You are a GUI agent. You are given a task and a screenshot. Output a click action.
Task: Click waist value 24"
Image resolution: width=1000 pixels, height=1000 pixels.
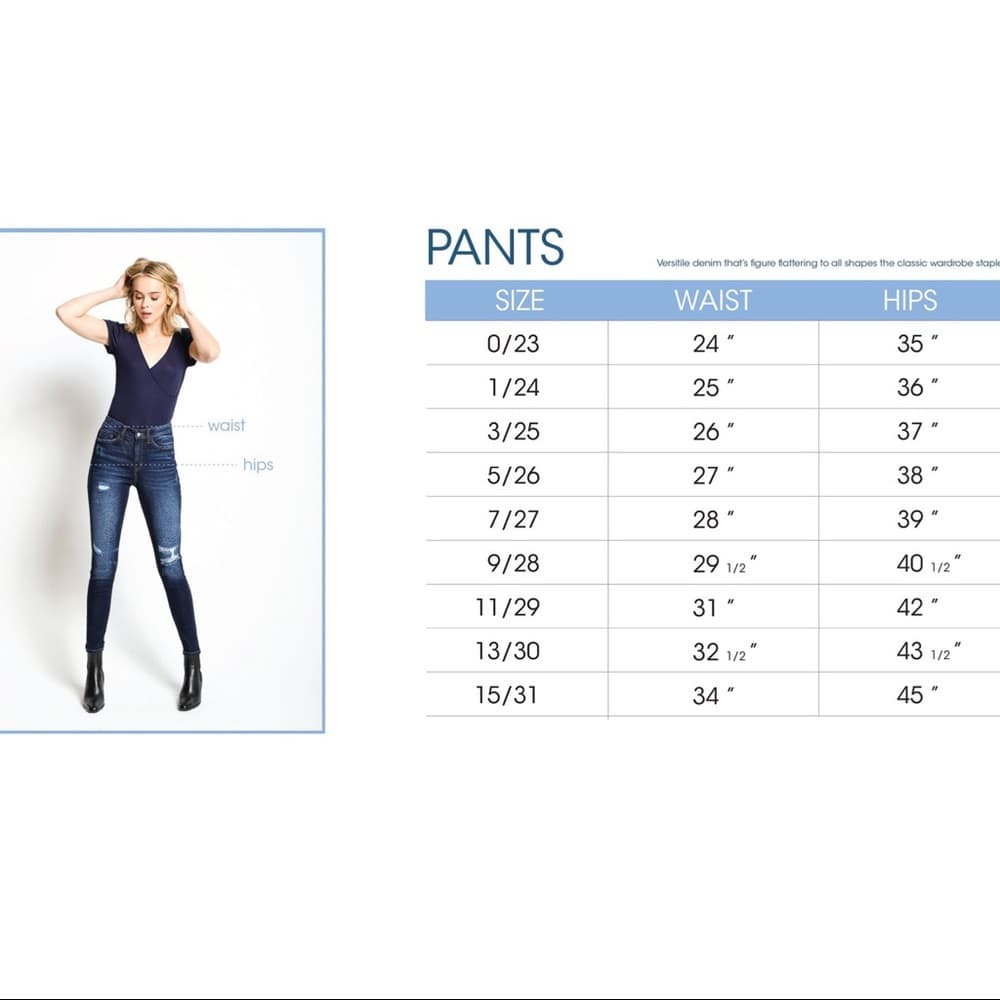coord(714,344)
